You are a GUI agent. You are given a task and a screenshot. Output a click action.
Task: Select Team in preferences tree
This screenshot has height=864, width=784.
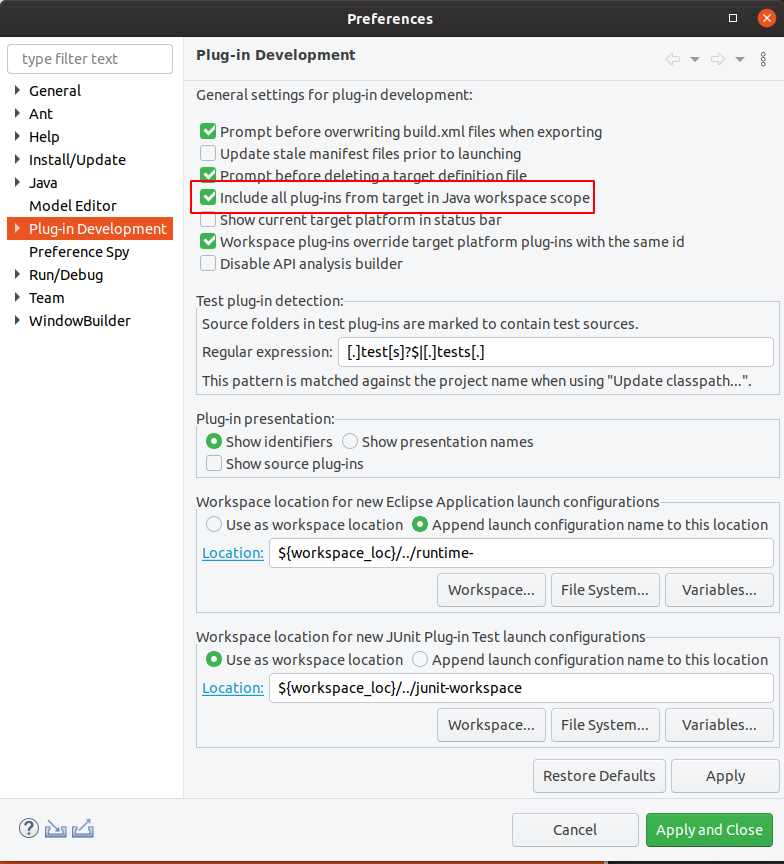coord(46,298)
